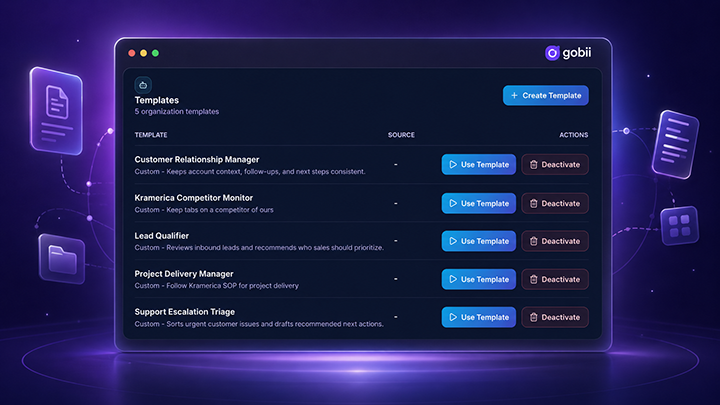Deactivate the Project Delivery Manager template
This screenshot has height=405, width=720.
click(555, 279)
